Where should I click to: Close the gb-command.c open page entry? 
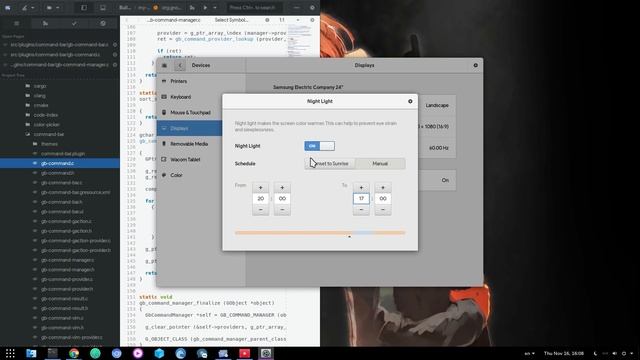pos(115,54)
